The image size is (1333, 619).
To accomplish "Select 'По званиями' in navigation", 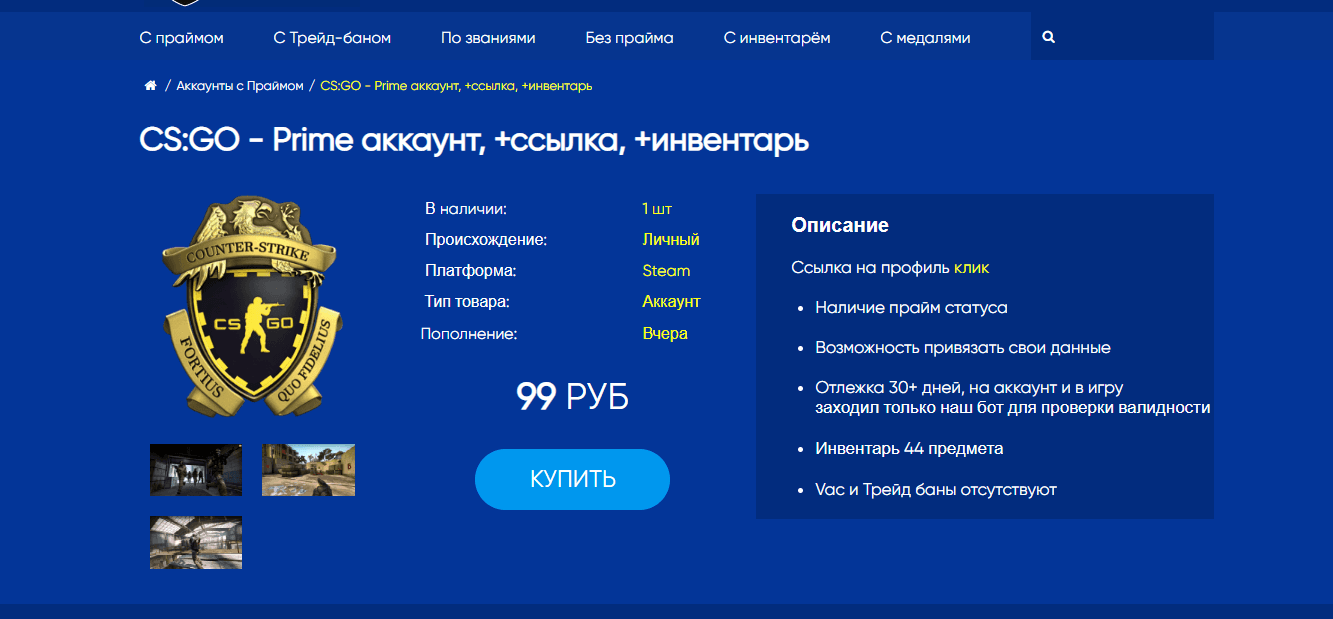I will (x=488, y=38).
